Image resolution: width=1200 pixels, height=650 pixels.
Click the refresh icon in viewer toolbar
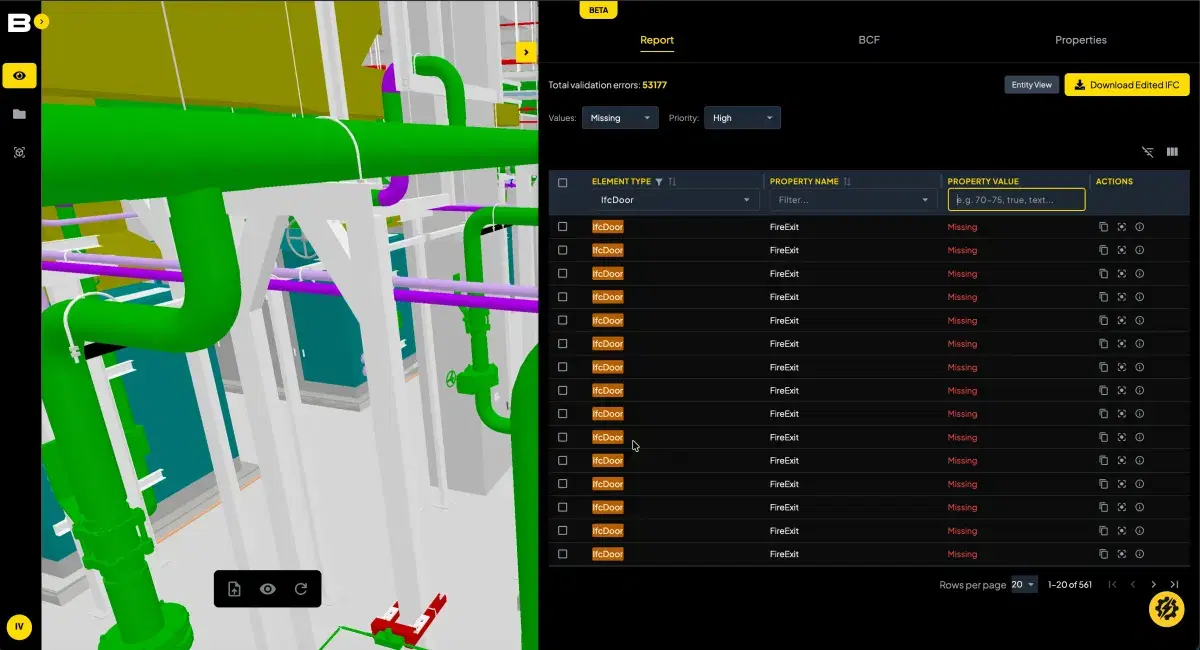coord(300,589)
